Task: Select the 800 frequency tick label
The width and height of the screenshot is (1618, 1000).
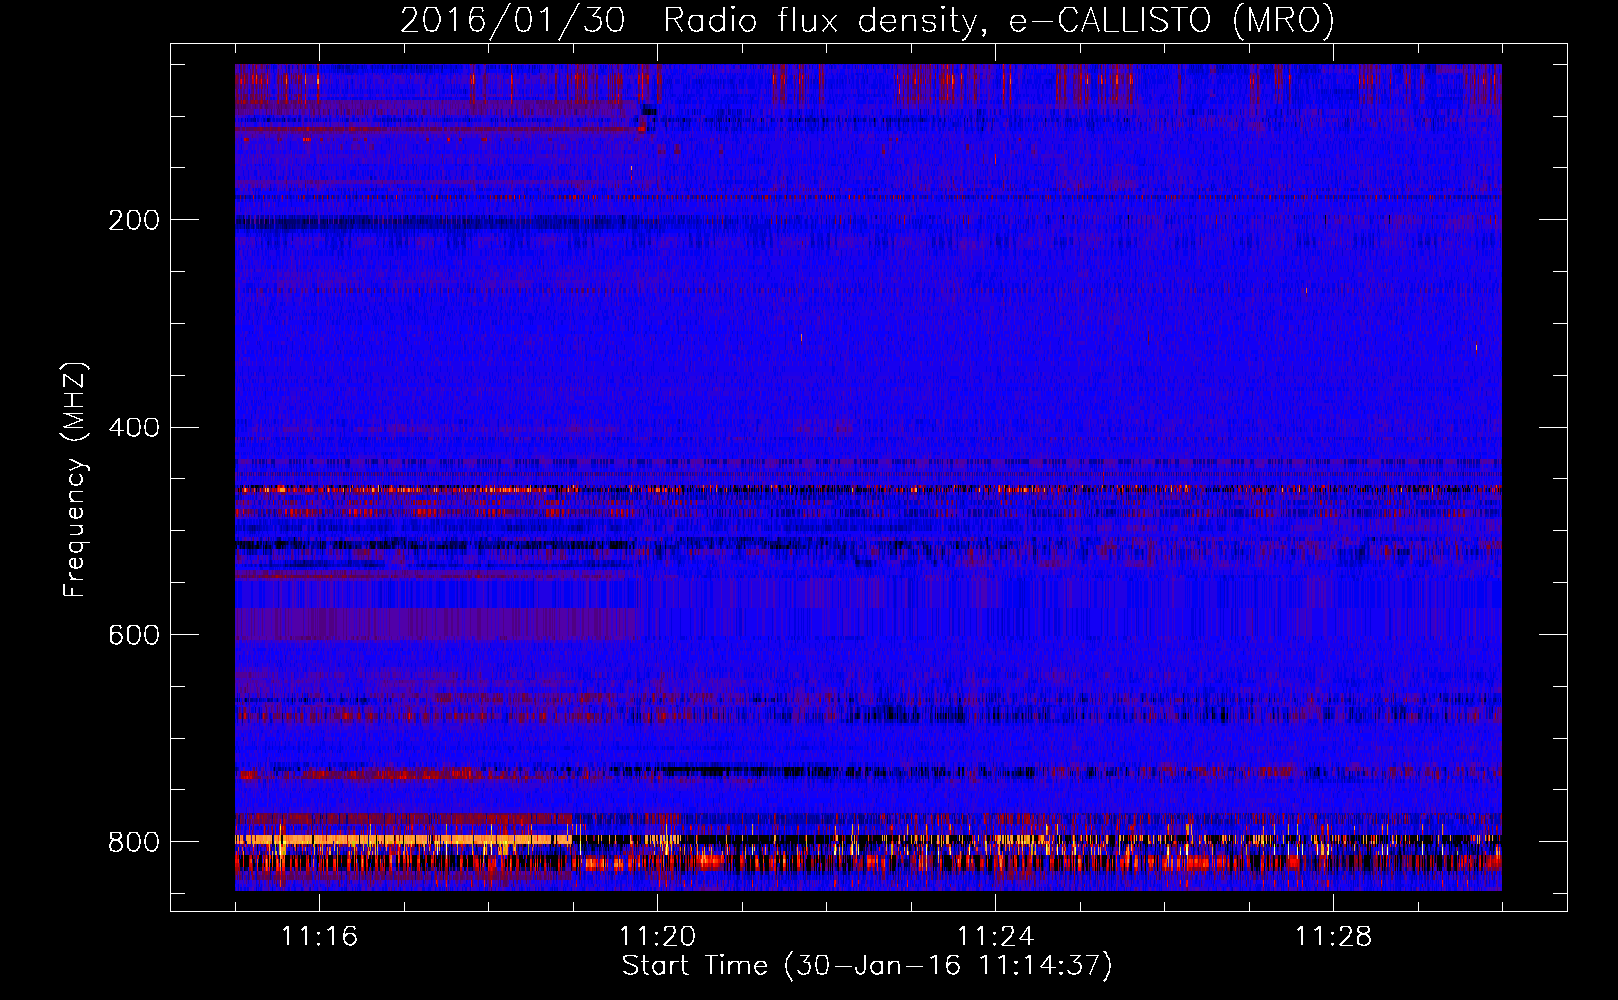Action: [x=134, y=842]
